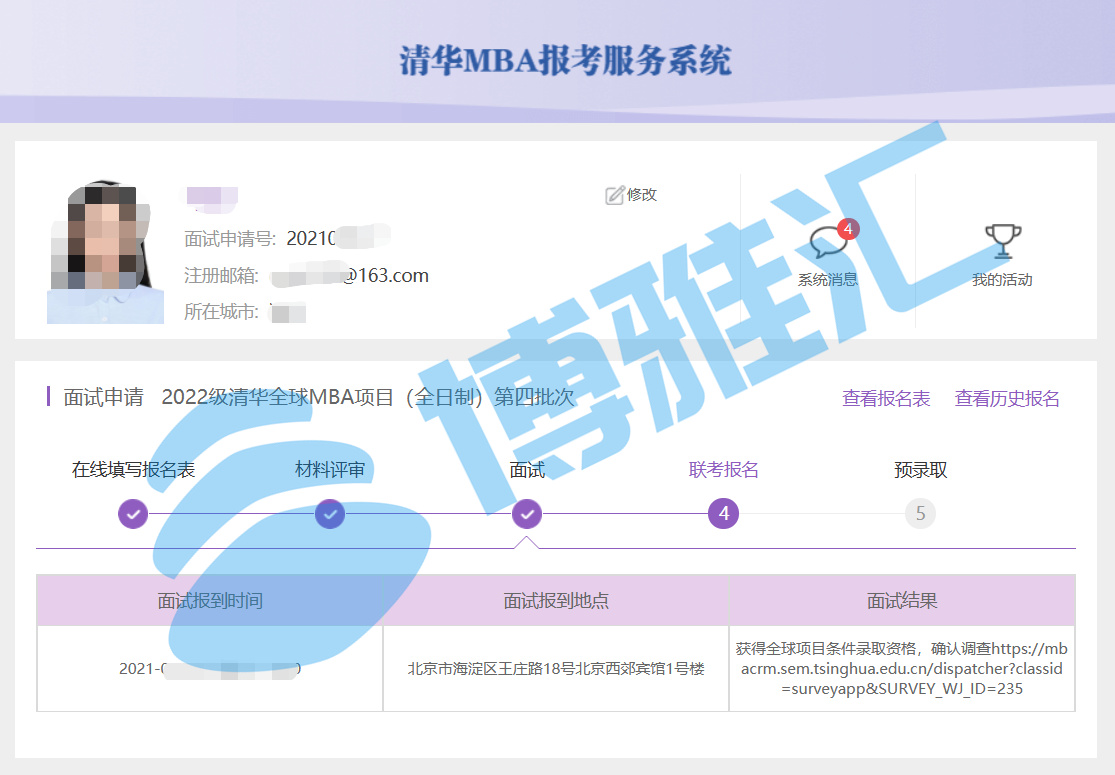Screen dimensions: 1115x775
Task: Click the 面试申请号 label
Action: [230, 239]
